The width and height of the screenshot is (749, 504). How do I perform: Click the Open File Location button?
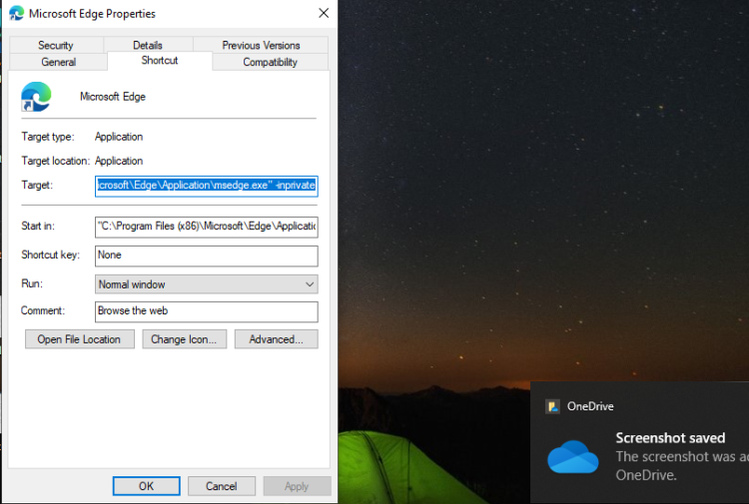(x=79, y=339)
